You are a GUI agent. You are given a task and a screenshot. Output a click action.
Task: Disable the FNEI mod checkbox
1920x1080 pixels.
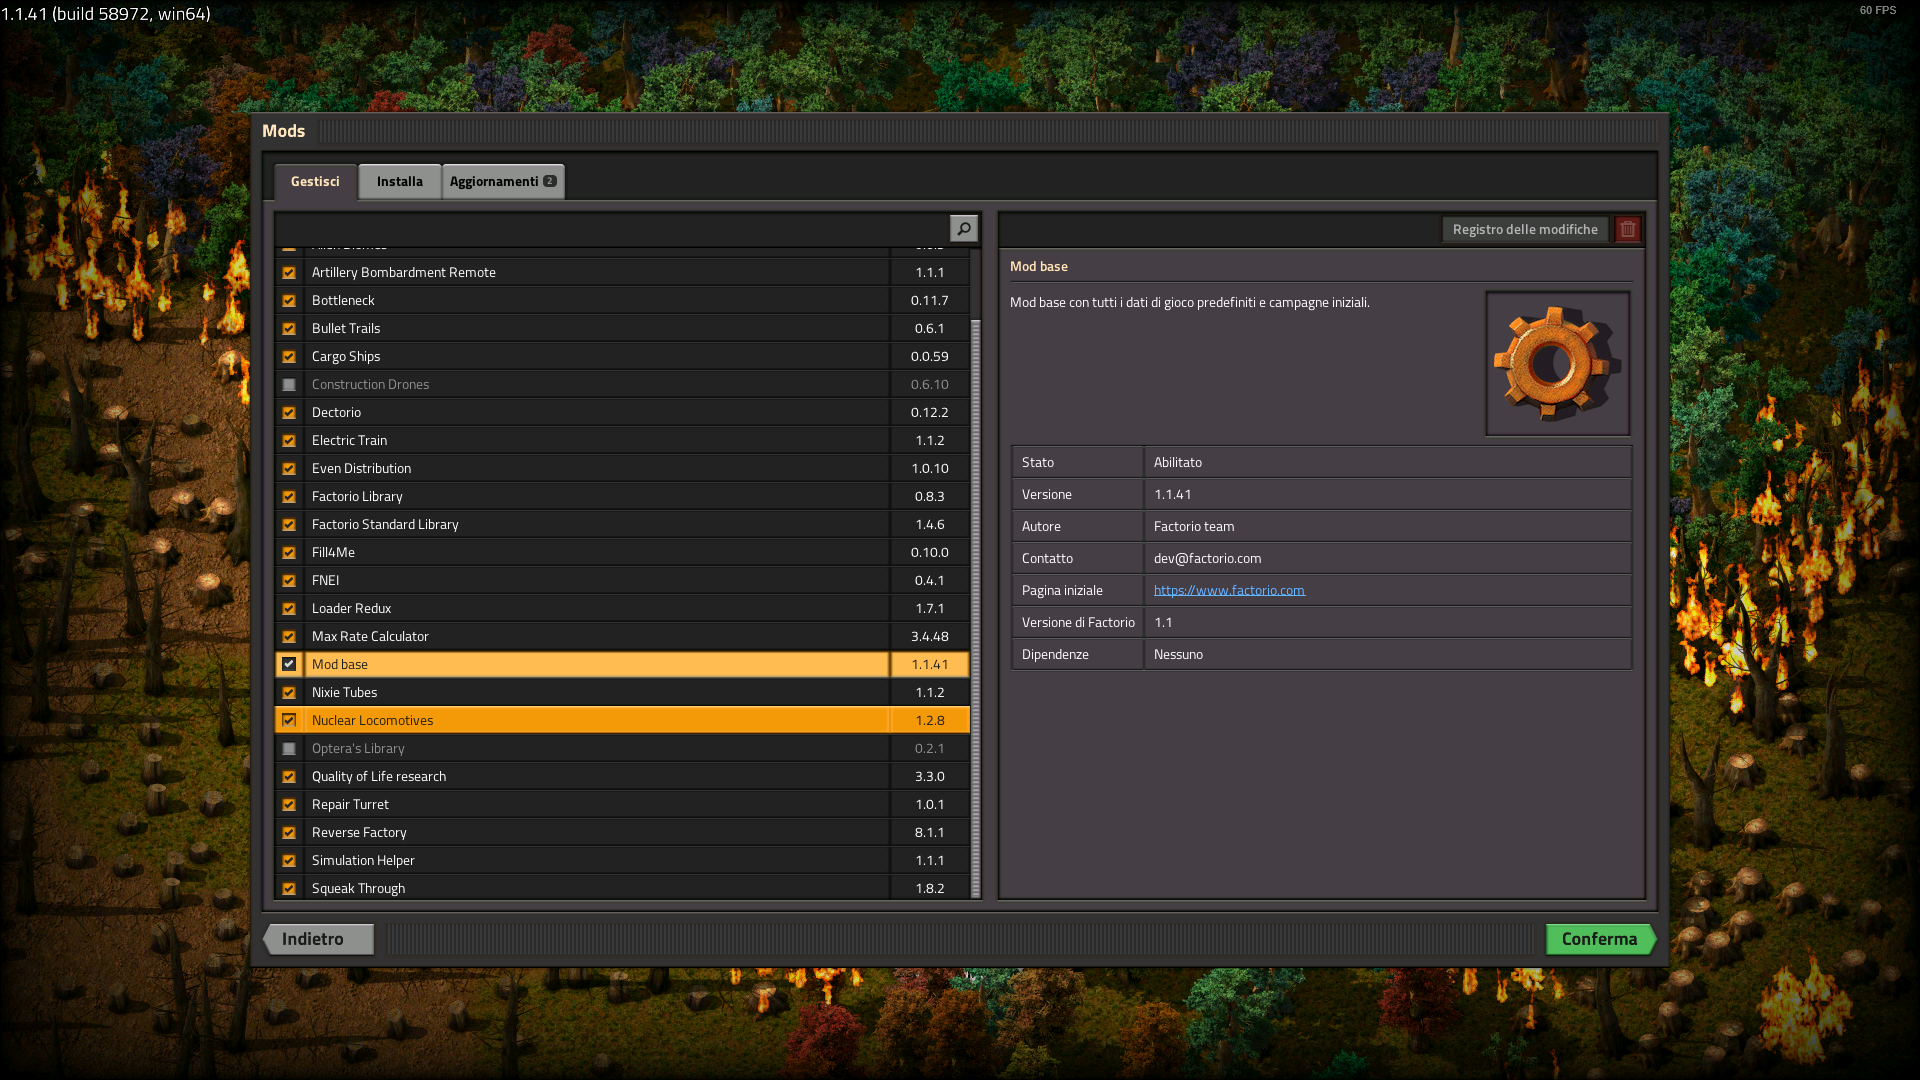tap(289, 580)
